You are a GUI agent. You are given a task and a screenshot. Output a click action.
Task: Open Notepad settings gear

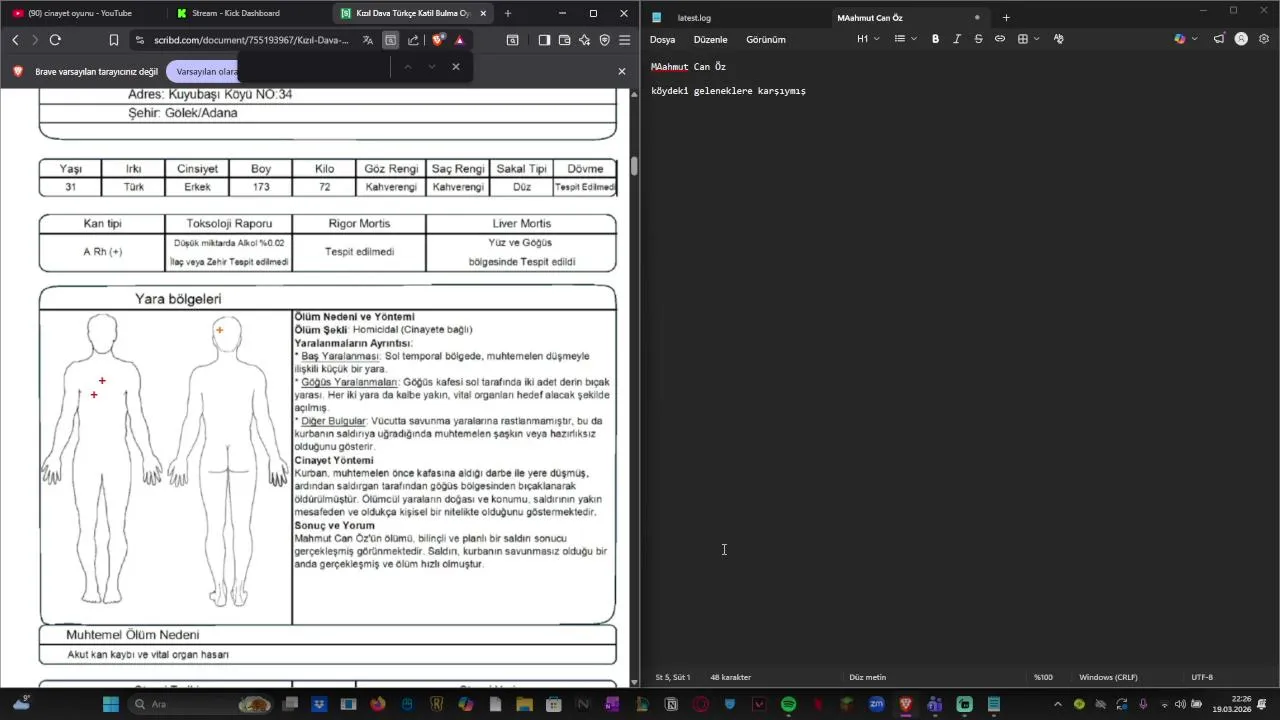(x=1264, y=39)
